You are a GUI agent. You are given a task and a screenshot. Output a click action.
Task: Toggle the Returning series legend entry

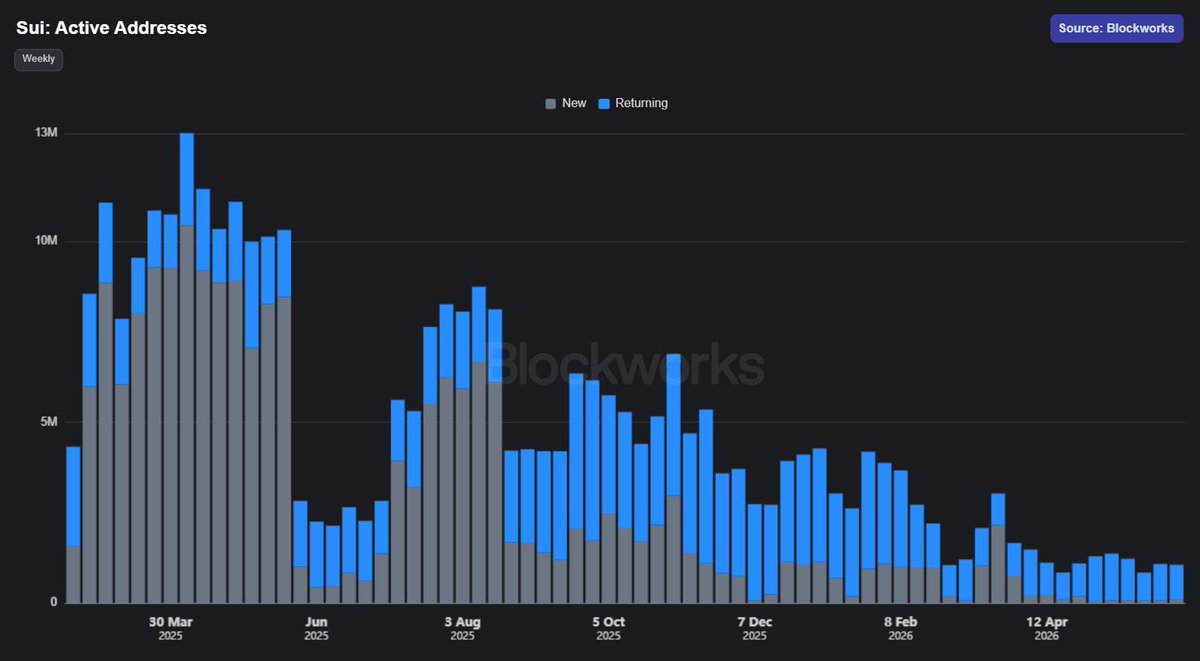point(633,103)
